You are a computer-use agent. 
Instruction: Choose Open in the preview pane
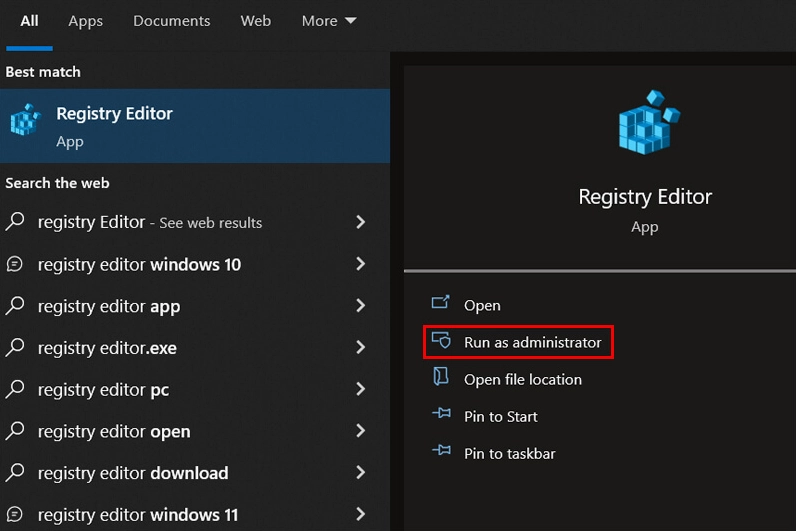click(482, 305)
